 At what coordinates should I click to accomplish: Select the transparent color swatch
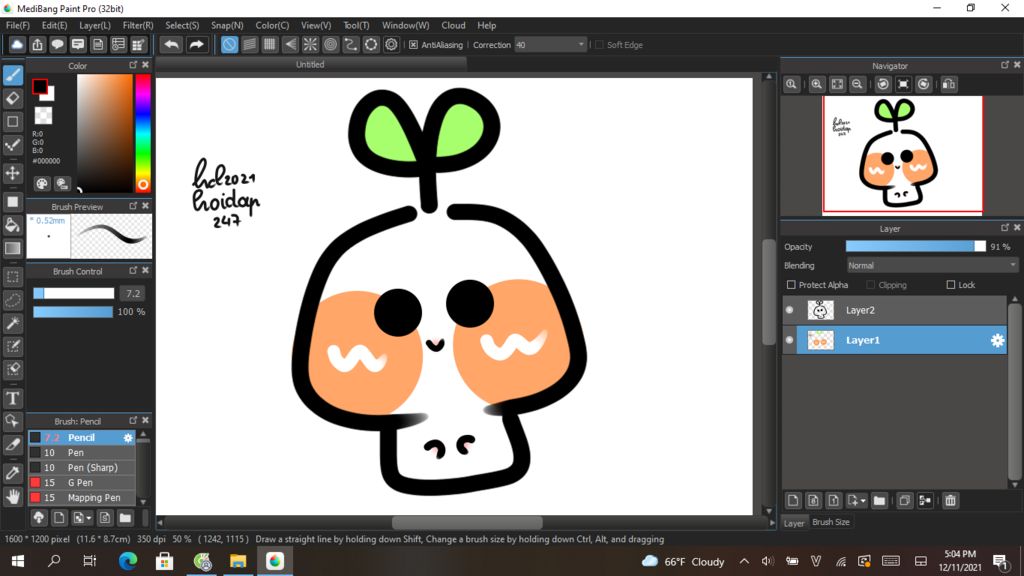[x=43, y=116]
